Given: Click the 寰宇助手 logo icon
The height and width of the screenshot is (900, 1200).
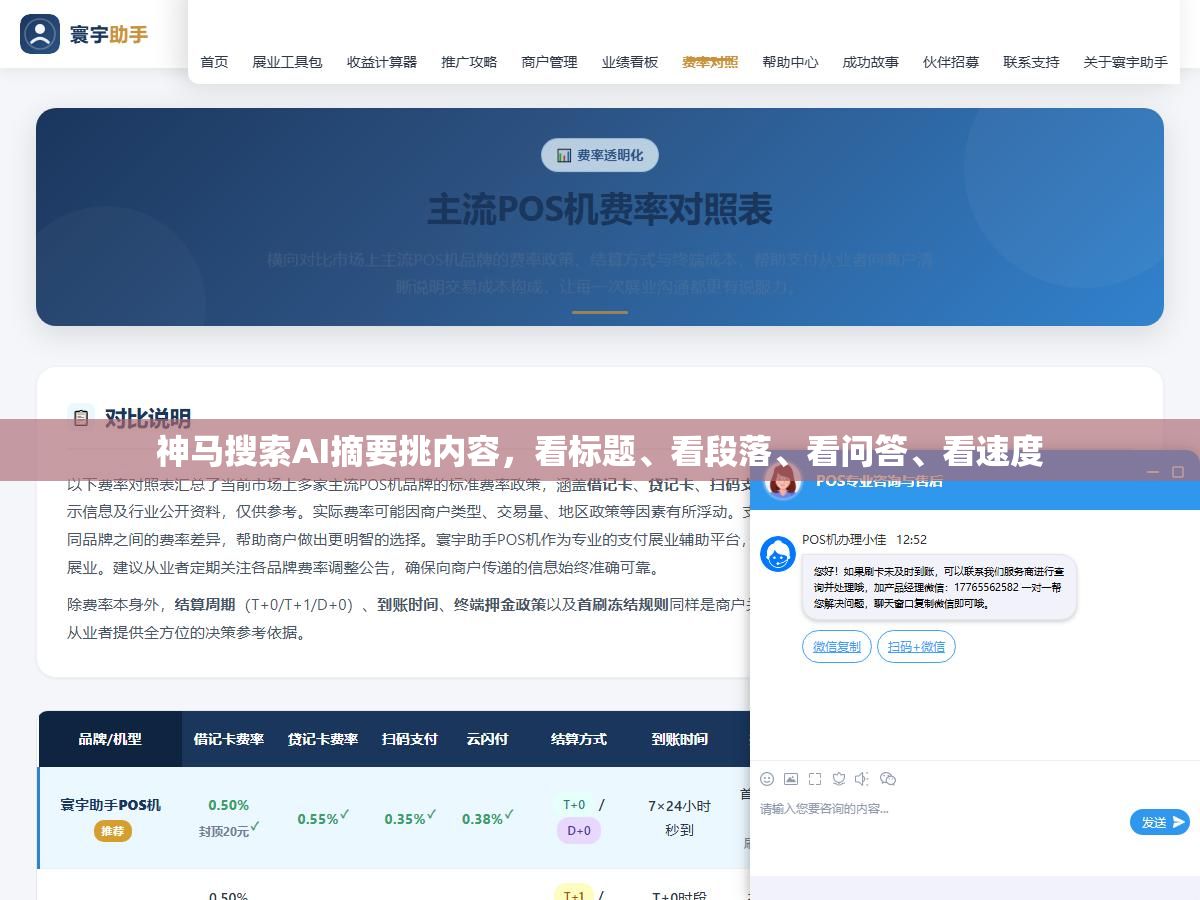Looking at the screenshot, I should click(x=40, y=34).
